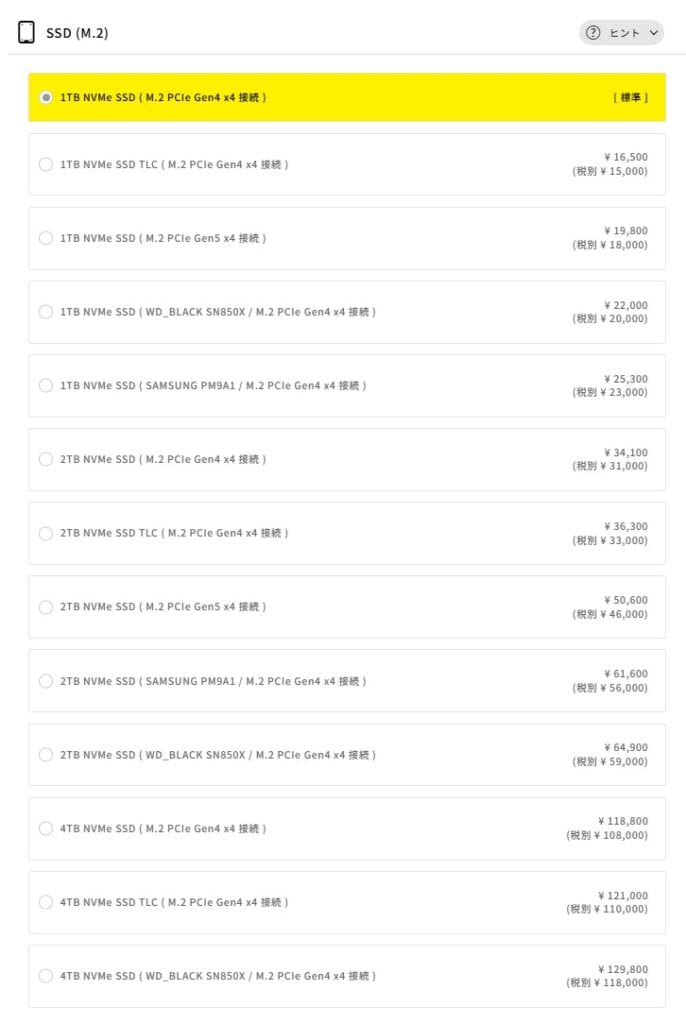Select 1TB WD_BLACK SN850X radio button

[x=46, y=312]
